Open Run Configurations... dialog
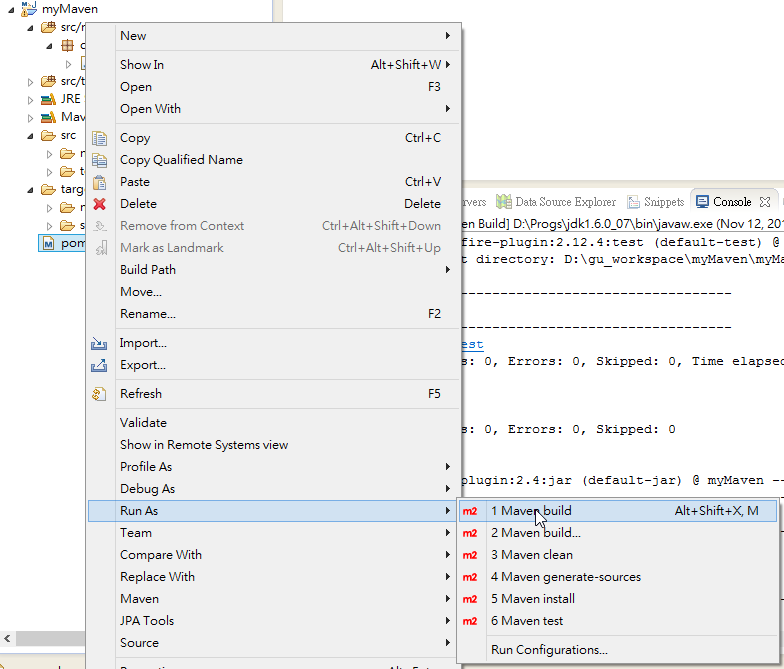784x669 pixels. pyautogui.click(x=618, y=650)
